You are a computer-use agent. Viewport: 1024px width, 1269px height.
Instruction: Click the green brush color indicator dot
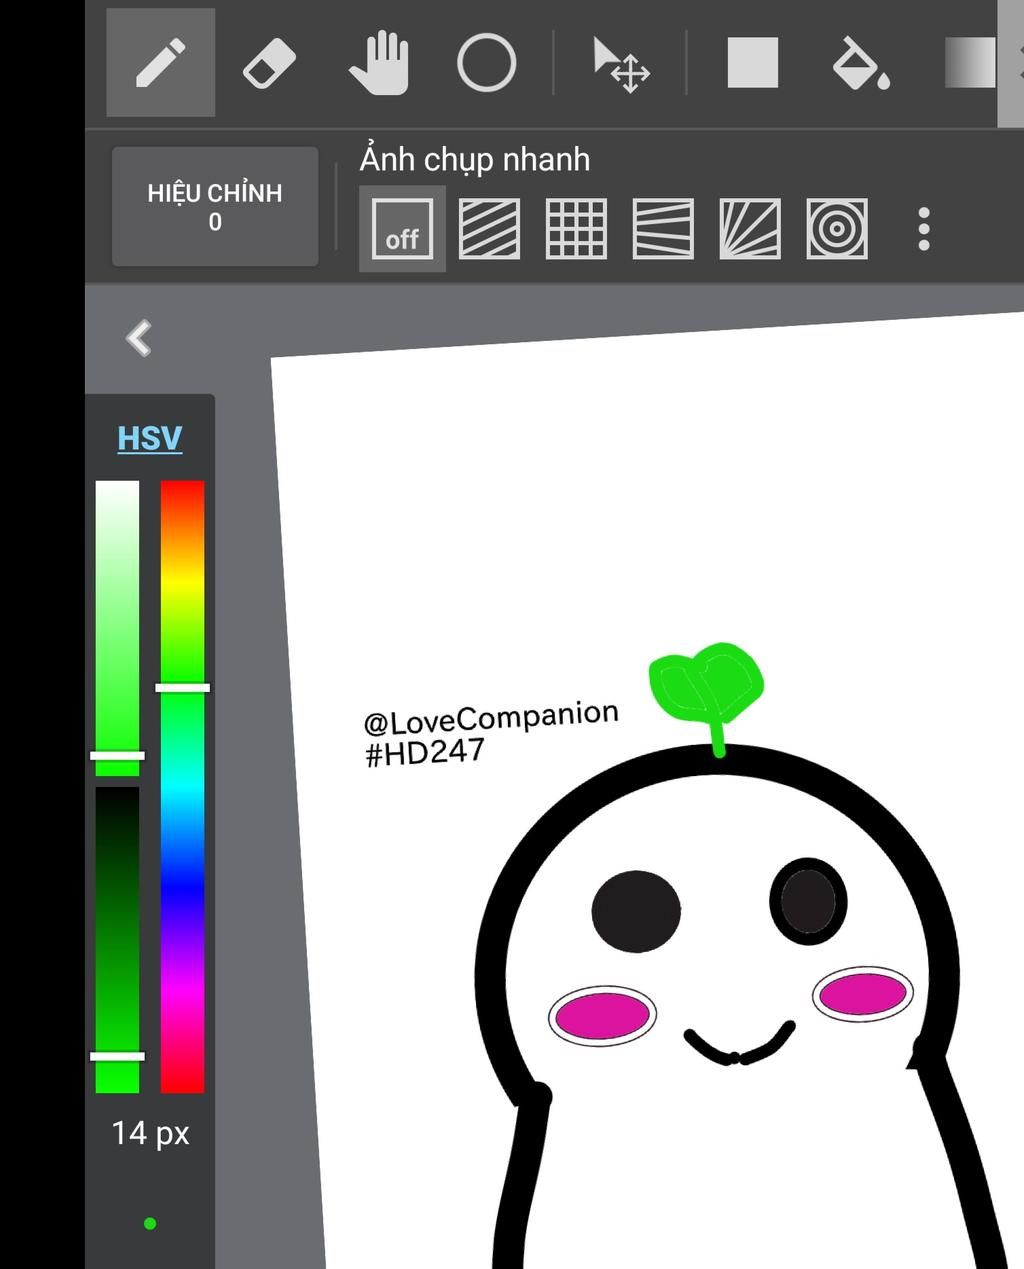151,1222
